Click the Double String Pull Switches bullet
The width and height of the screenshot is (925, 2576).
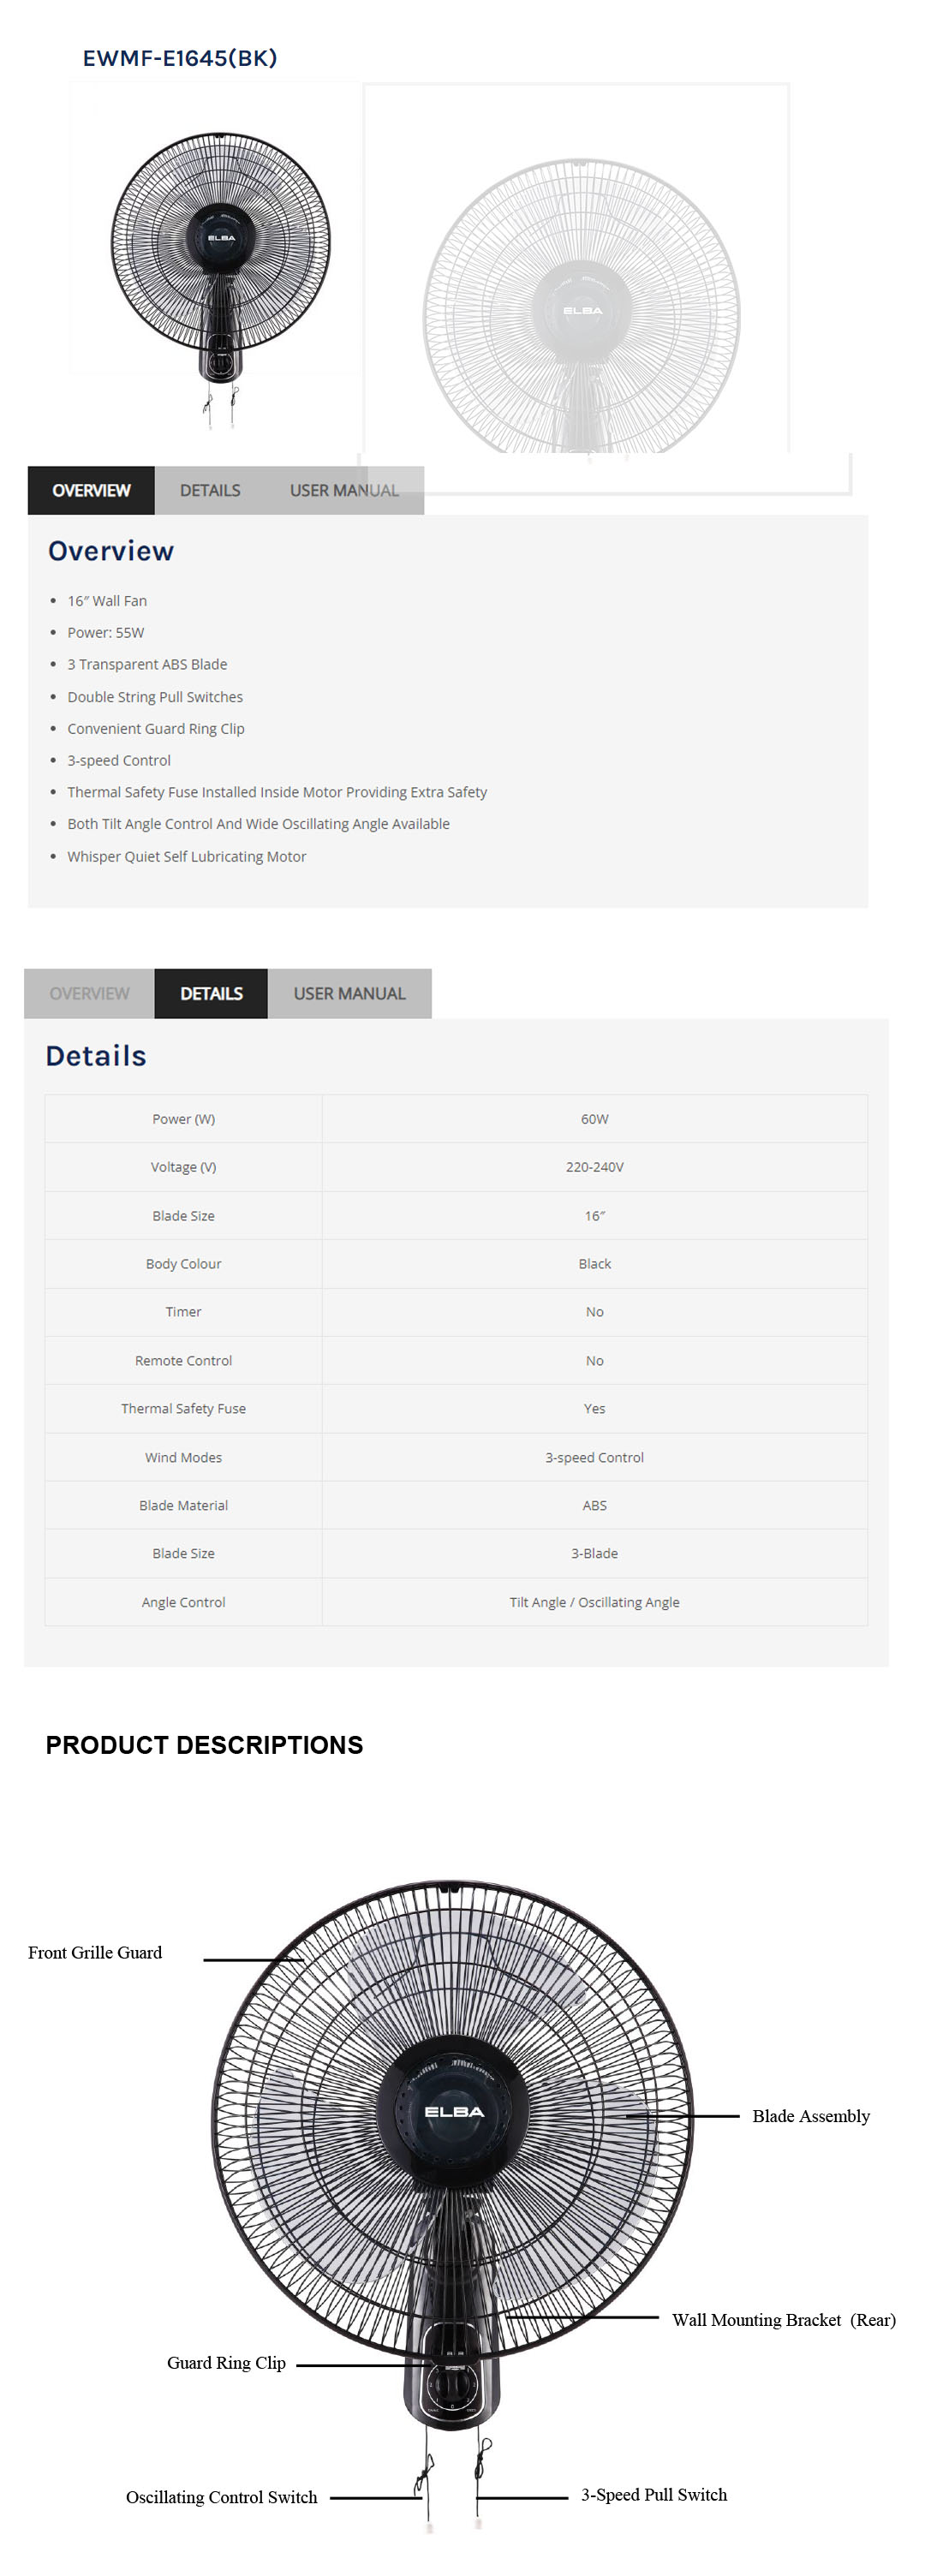155,697
